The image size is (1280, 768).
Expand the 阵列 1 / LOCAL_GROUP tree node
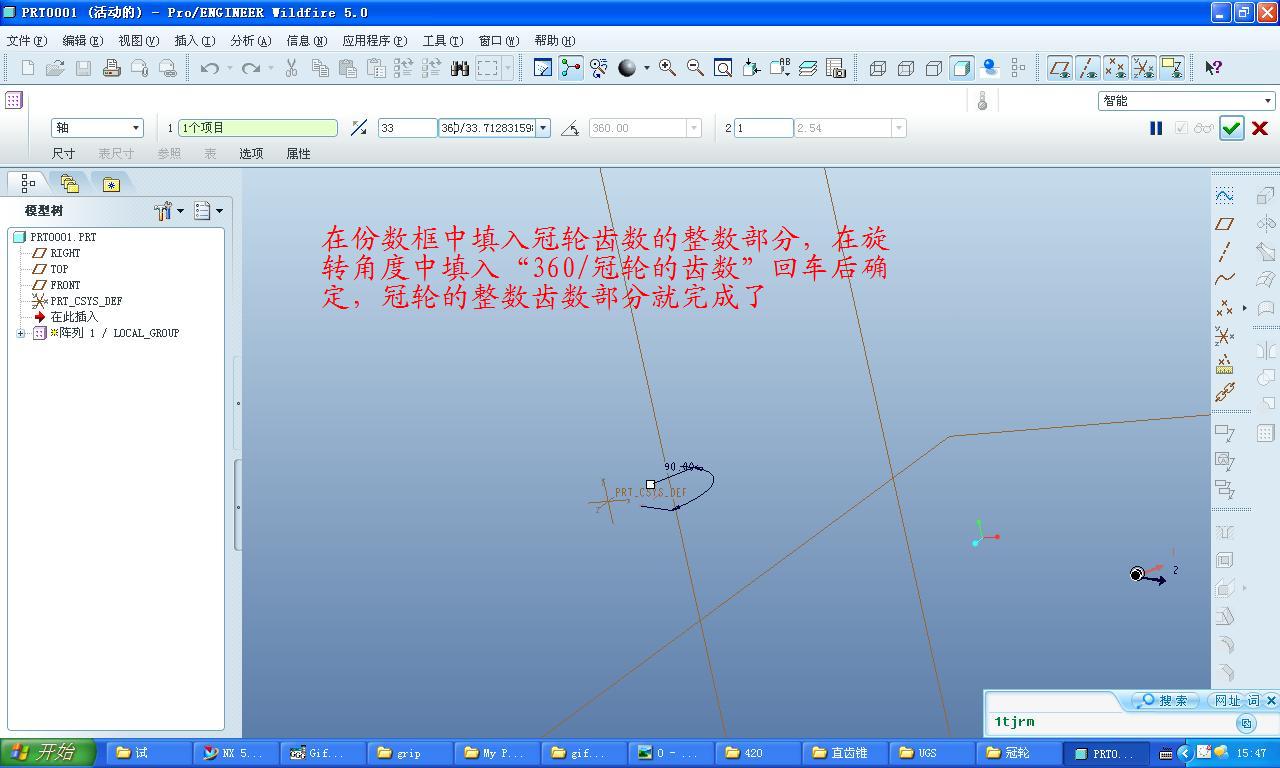click(x=21, y=333)
